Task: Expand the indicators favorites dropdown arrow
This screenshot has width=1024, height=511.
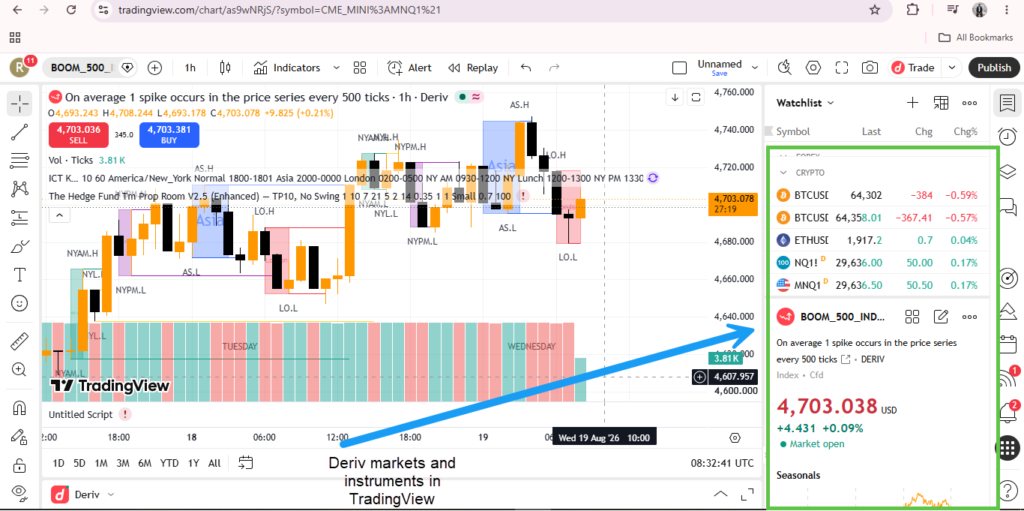Action: (336, 67)
